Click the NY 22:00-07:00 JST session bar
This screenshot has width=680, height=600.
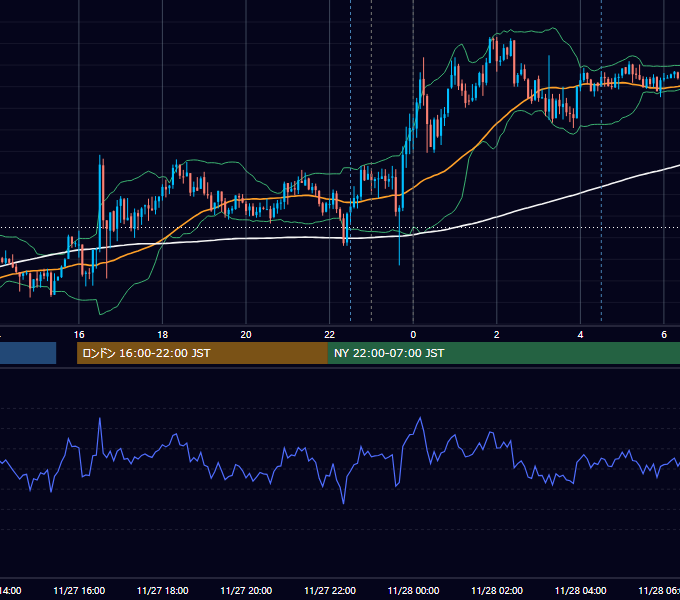click(x=503, y=353)
